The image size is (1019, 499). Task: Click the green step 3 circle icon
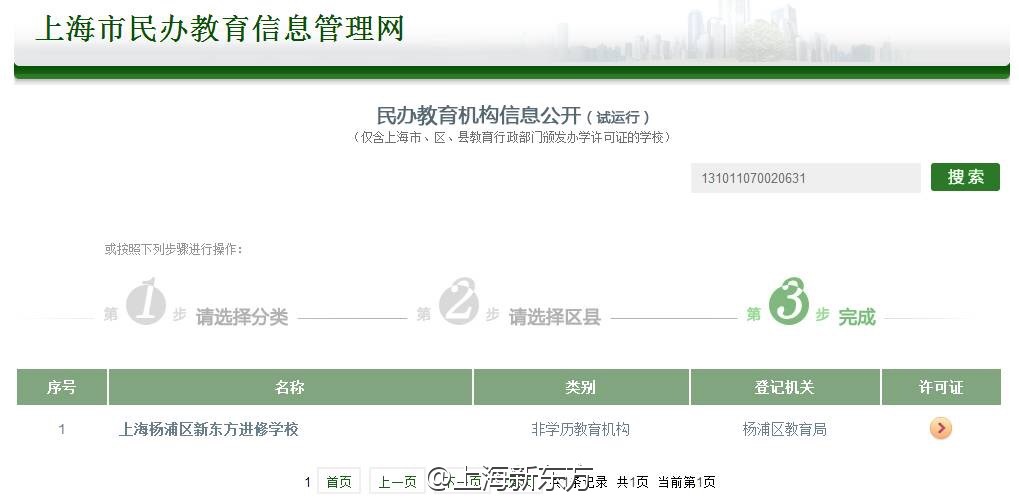[788, 302]
